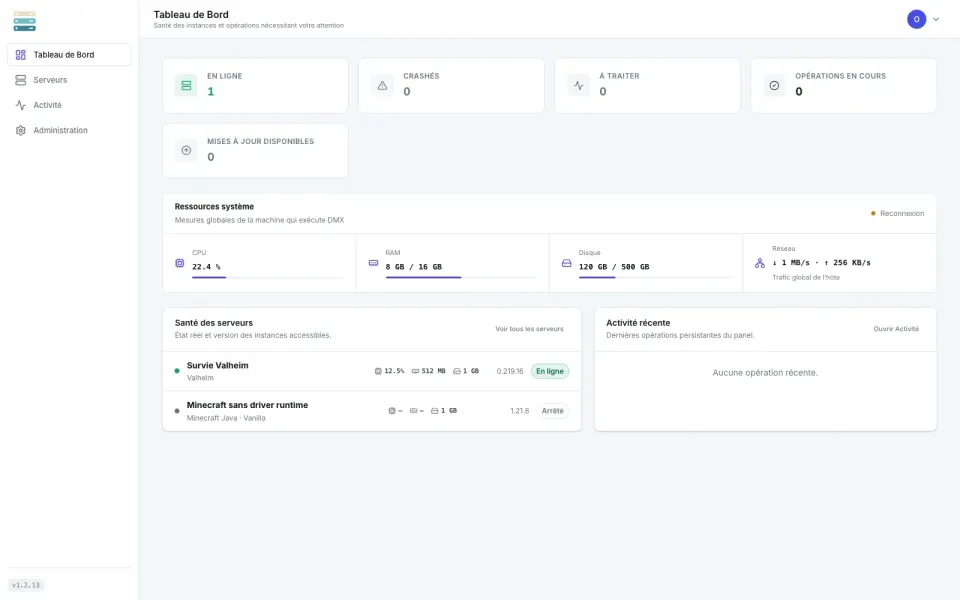Open the En ligne stat card
Screen dimensions: 960x600
pos(255,85)
